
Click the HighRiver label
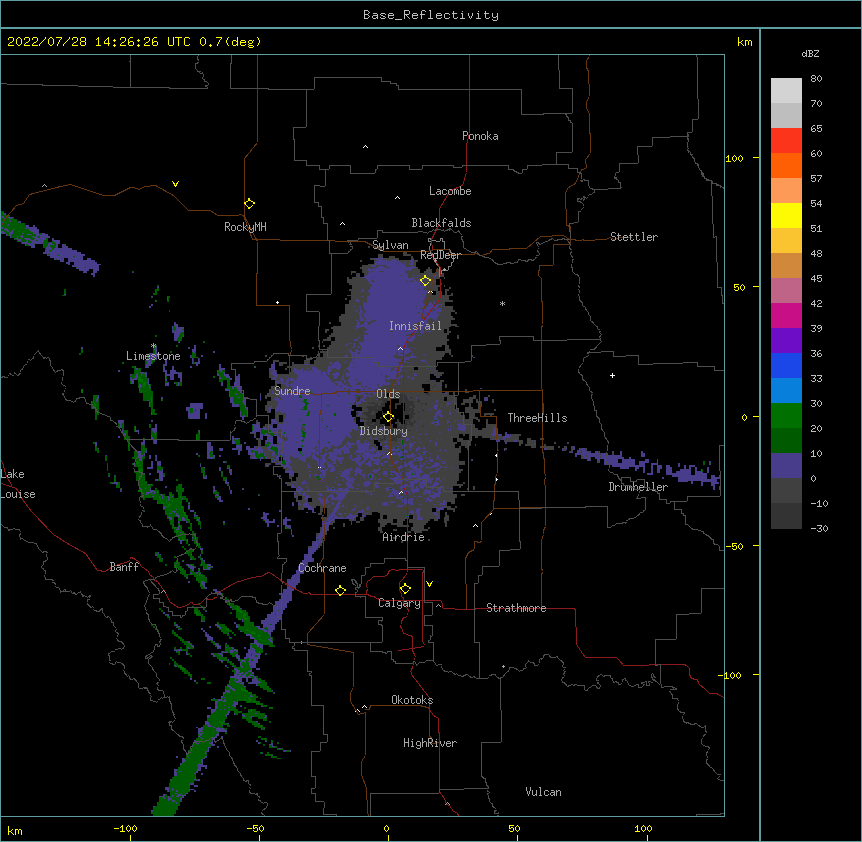coord(430,743)
